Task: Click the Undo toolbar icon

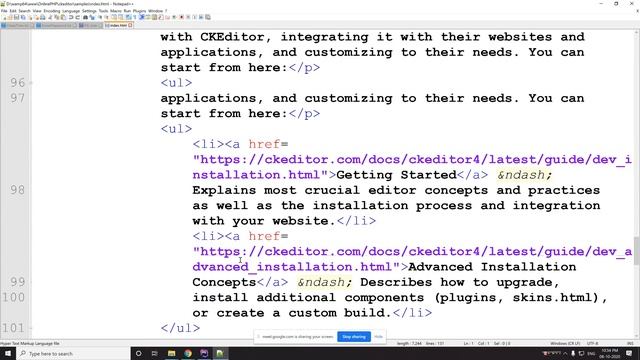Action: pyautogui.click(x=71, y=17)
